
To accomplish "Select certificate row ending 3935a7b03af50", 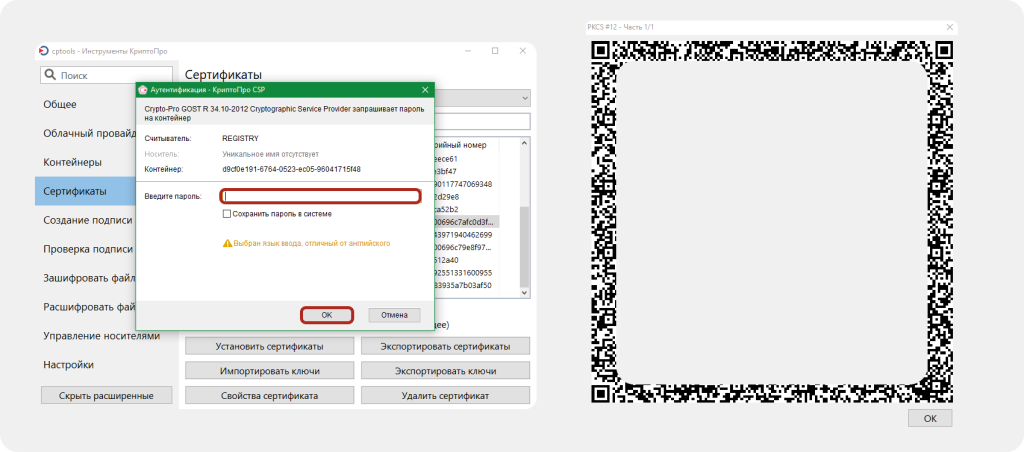I will (466, 285).
